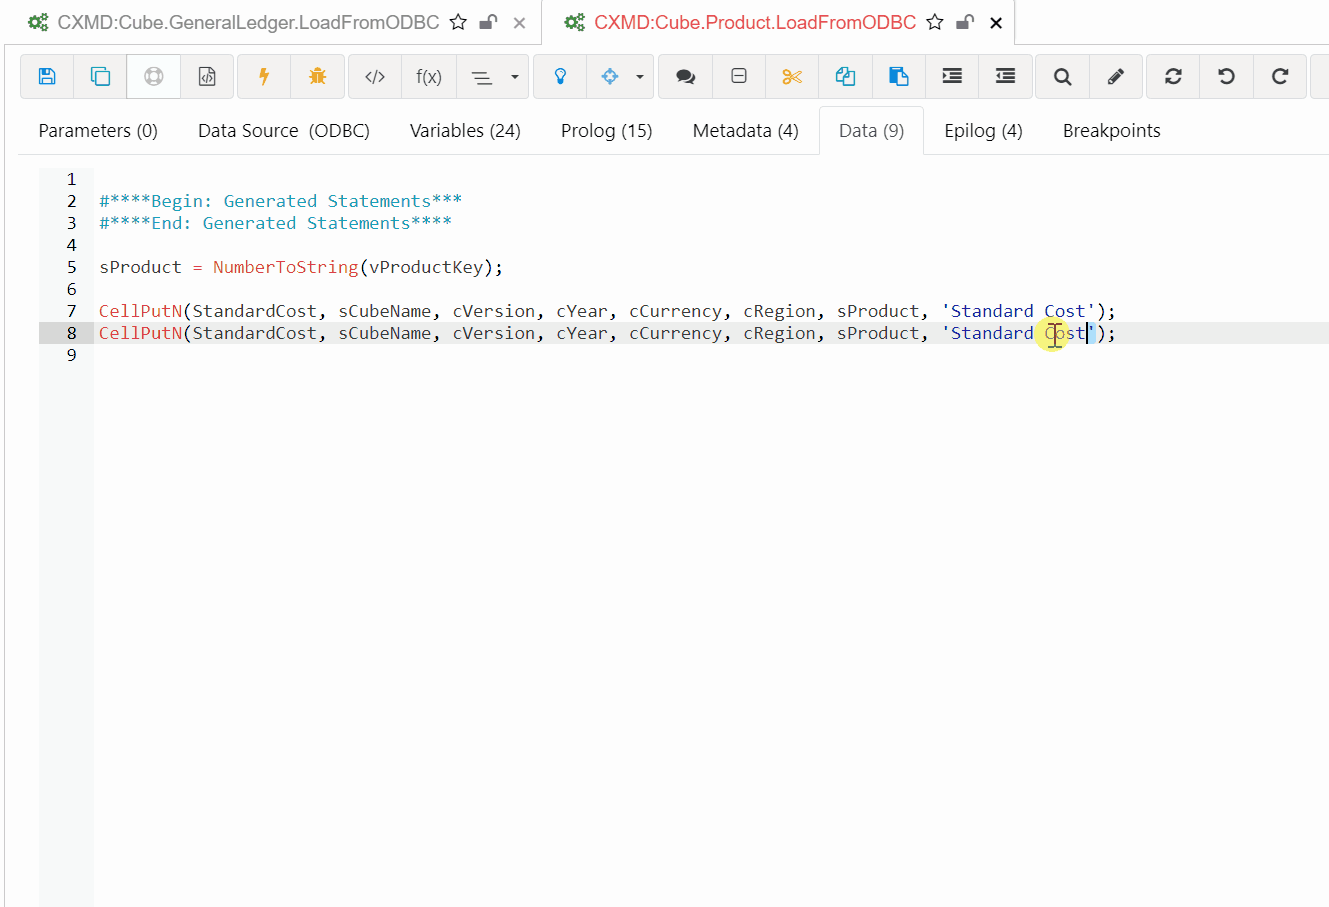Open the Metadata (4) tab
The image size is (1329, 907).
[746, 131]
